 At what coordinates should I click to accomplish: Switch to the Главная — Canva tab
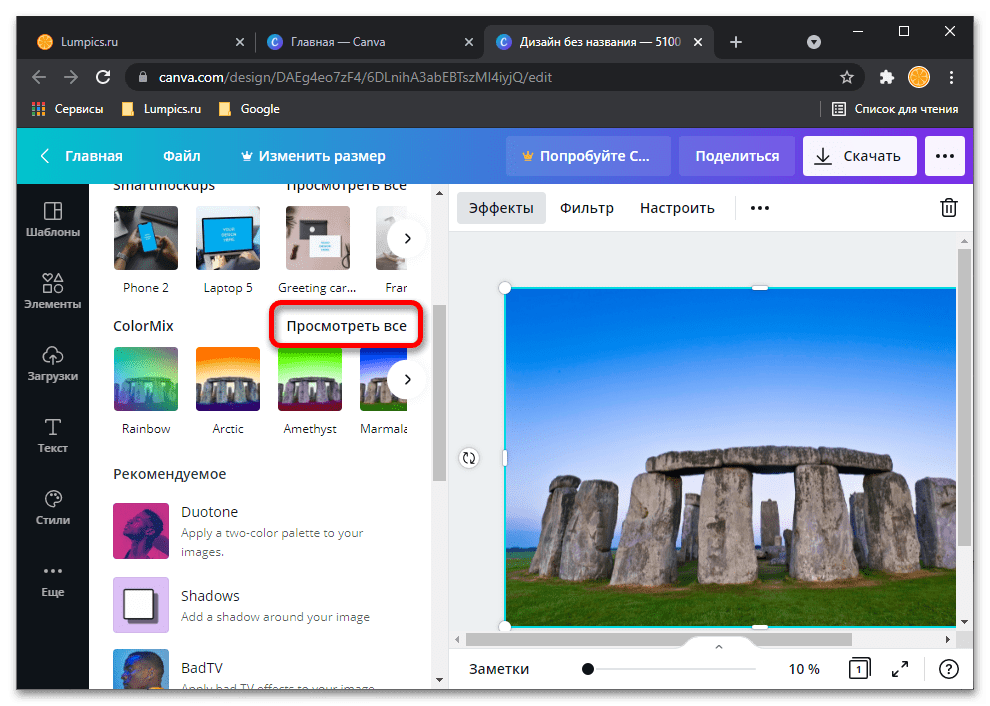[369, 42]
